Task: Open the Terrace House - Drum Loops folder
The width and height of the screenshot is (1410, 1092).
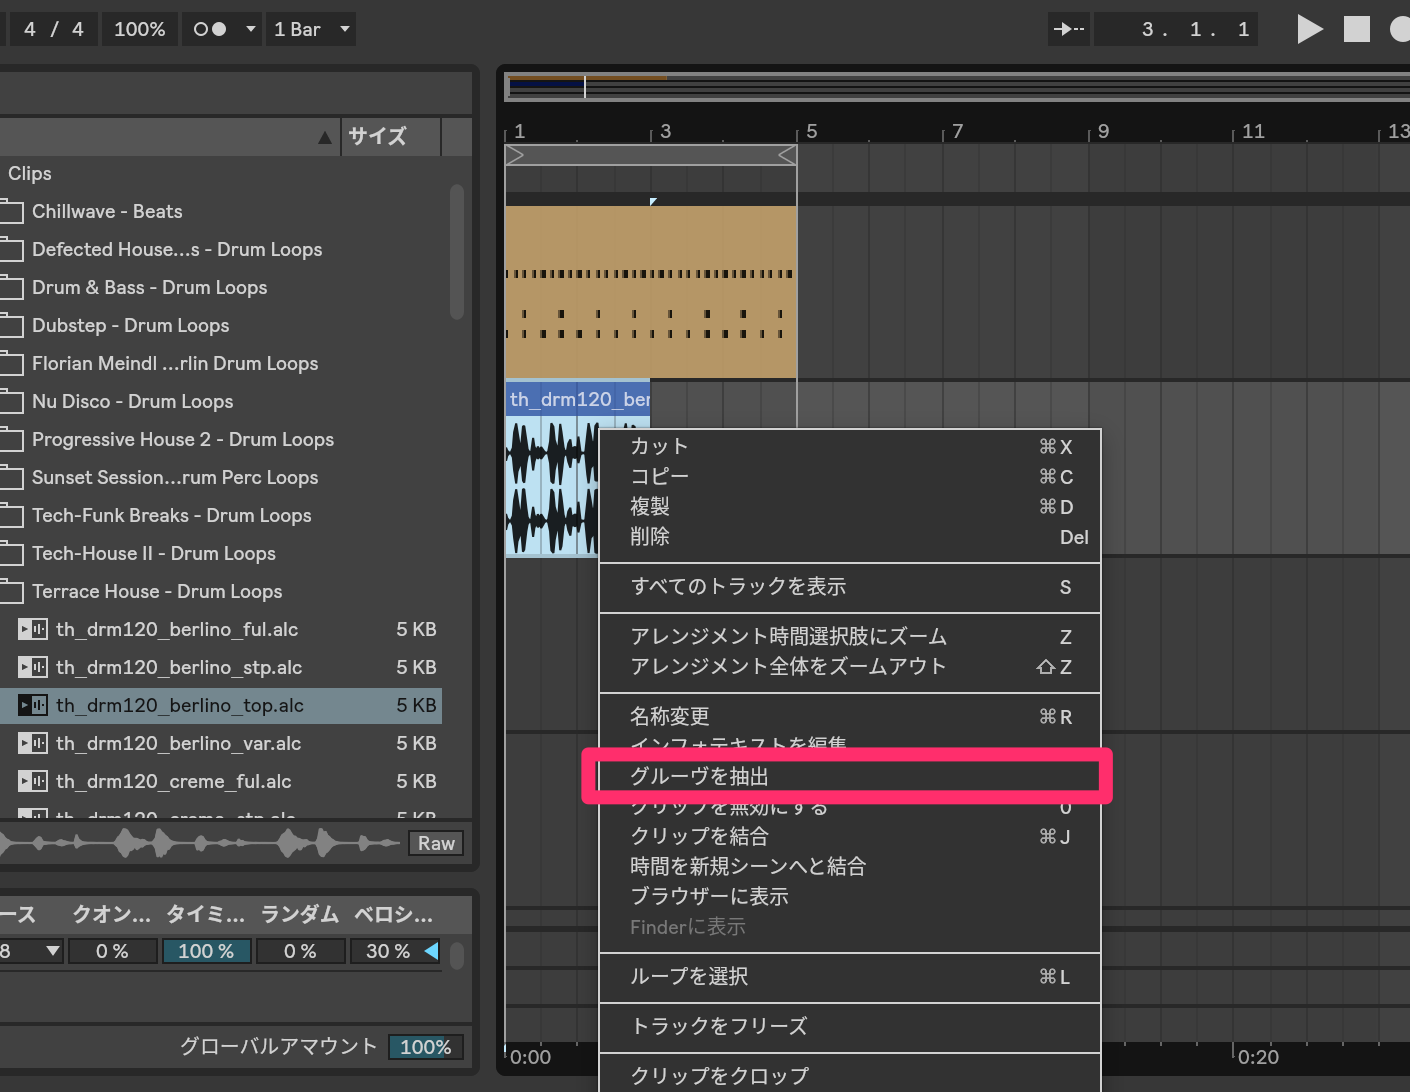Action: coord(221,592)
